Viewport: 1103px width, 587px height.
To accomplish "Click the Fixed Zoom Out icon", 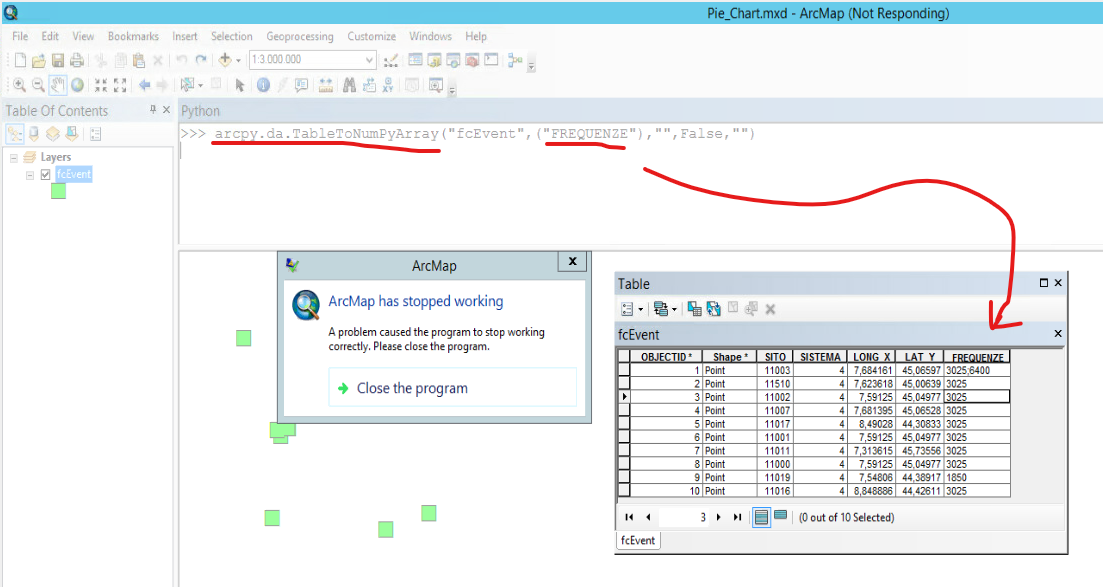I will pos(120,85).
